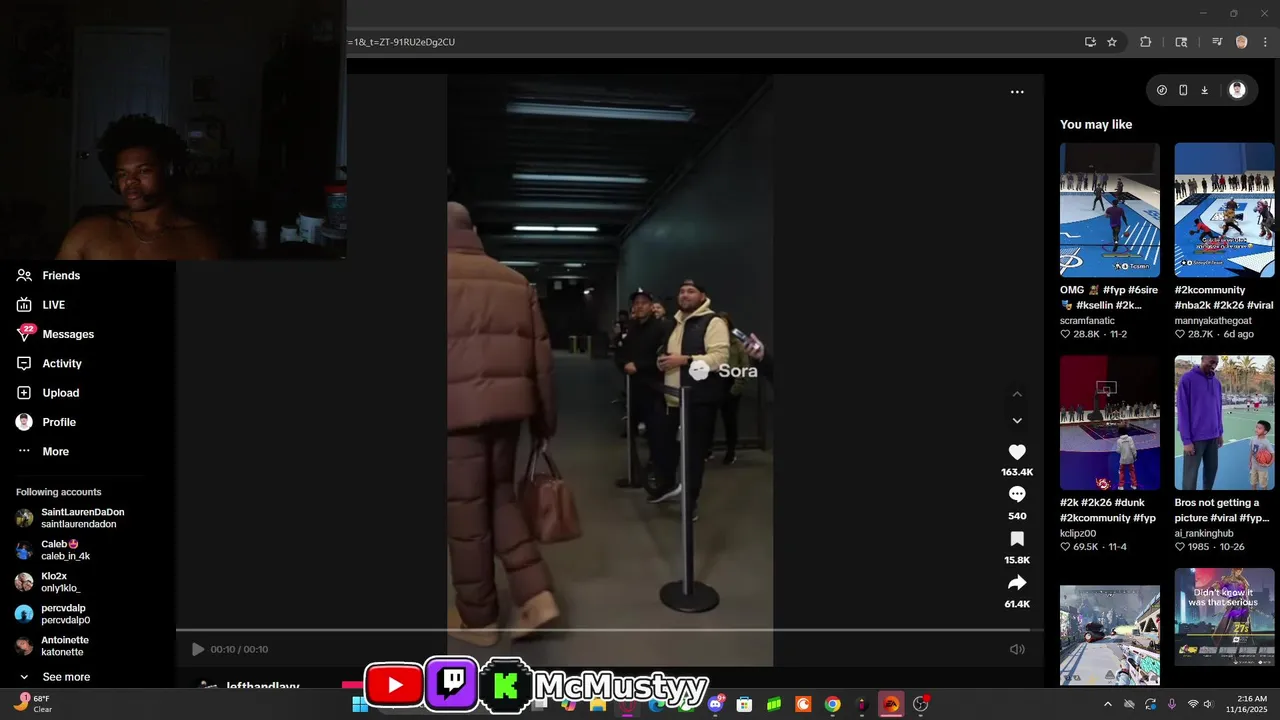Click the microphone tray icon
Image resolution: width=1280 pixels, height=720 pixels.
pos(1171,704)
